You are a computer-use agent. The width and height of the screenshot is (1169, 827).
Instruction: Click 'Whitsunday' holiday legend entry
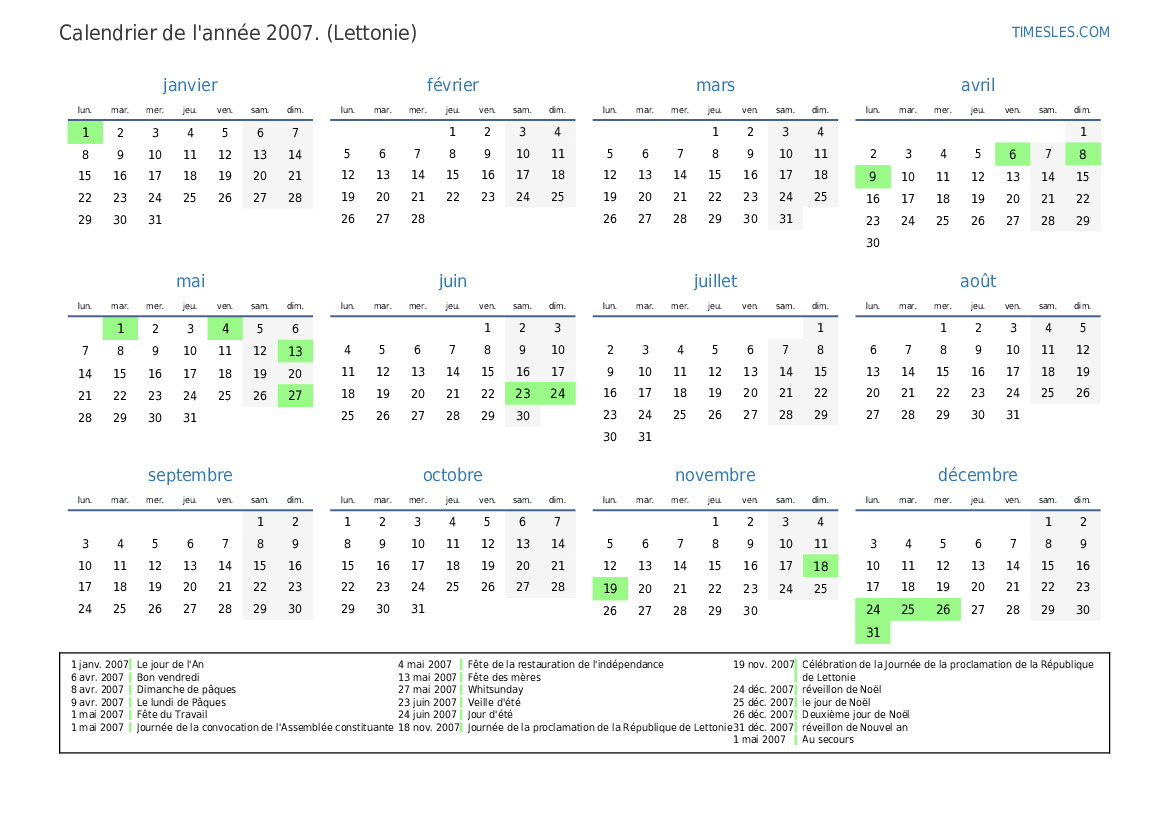[495, 689]
